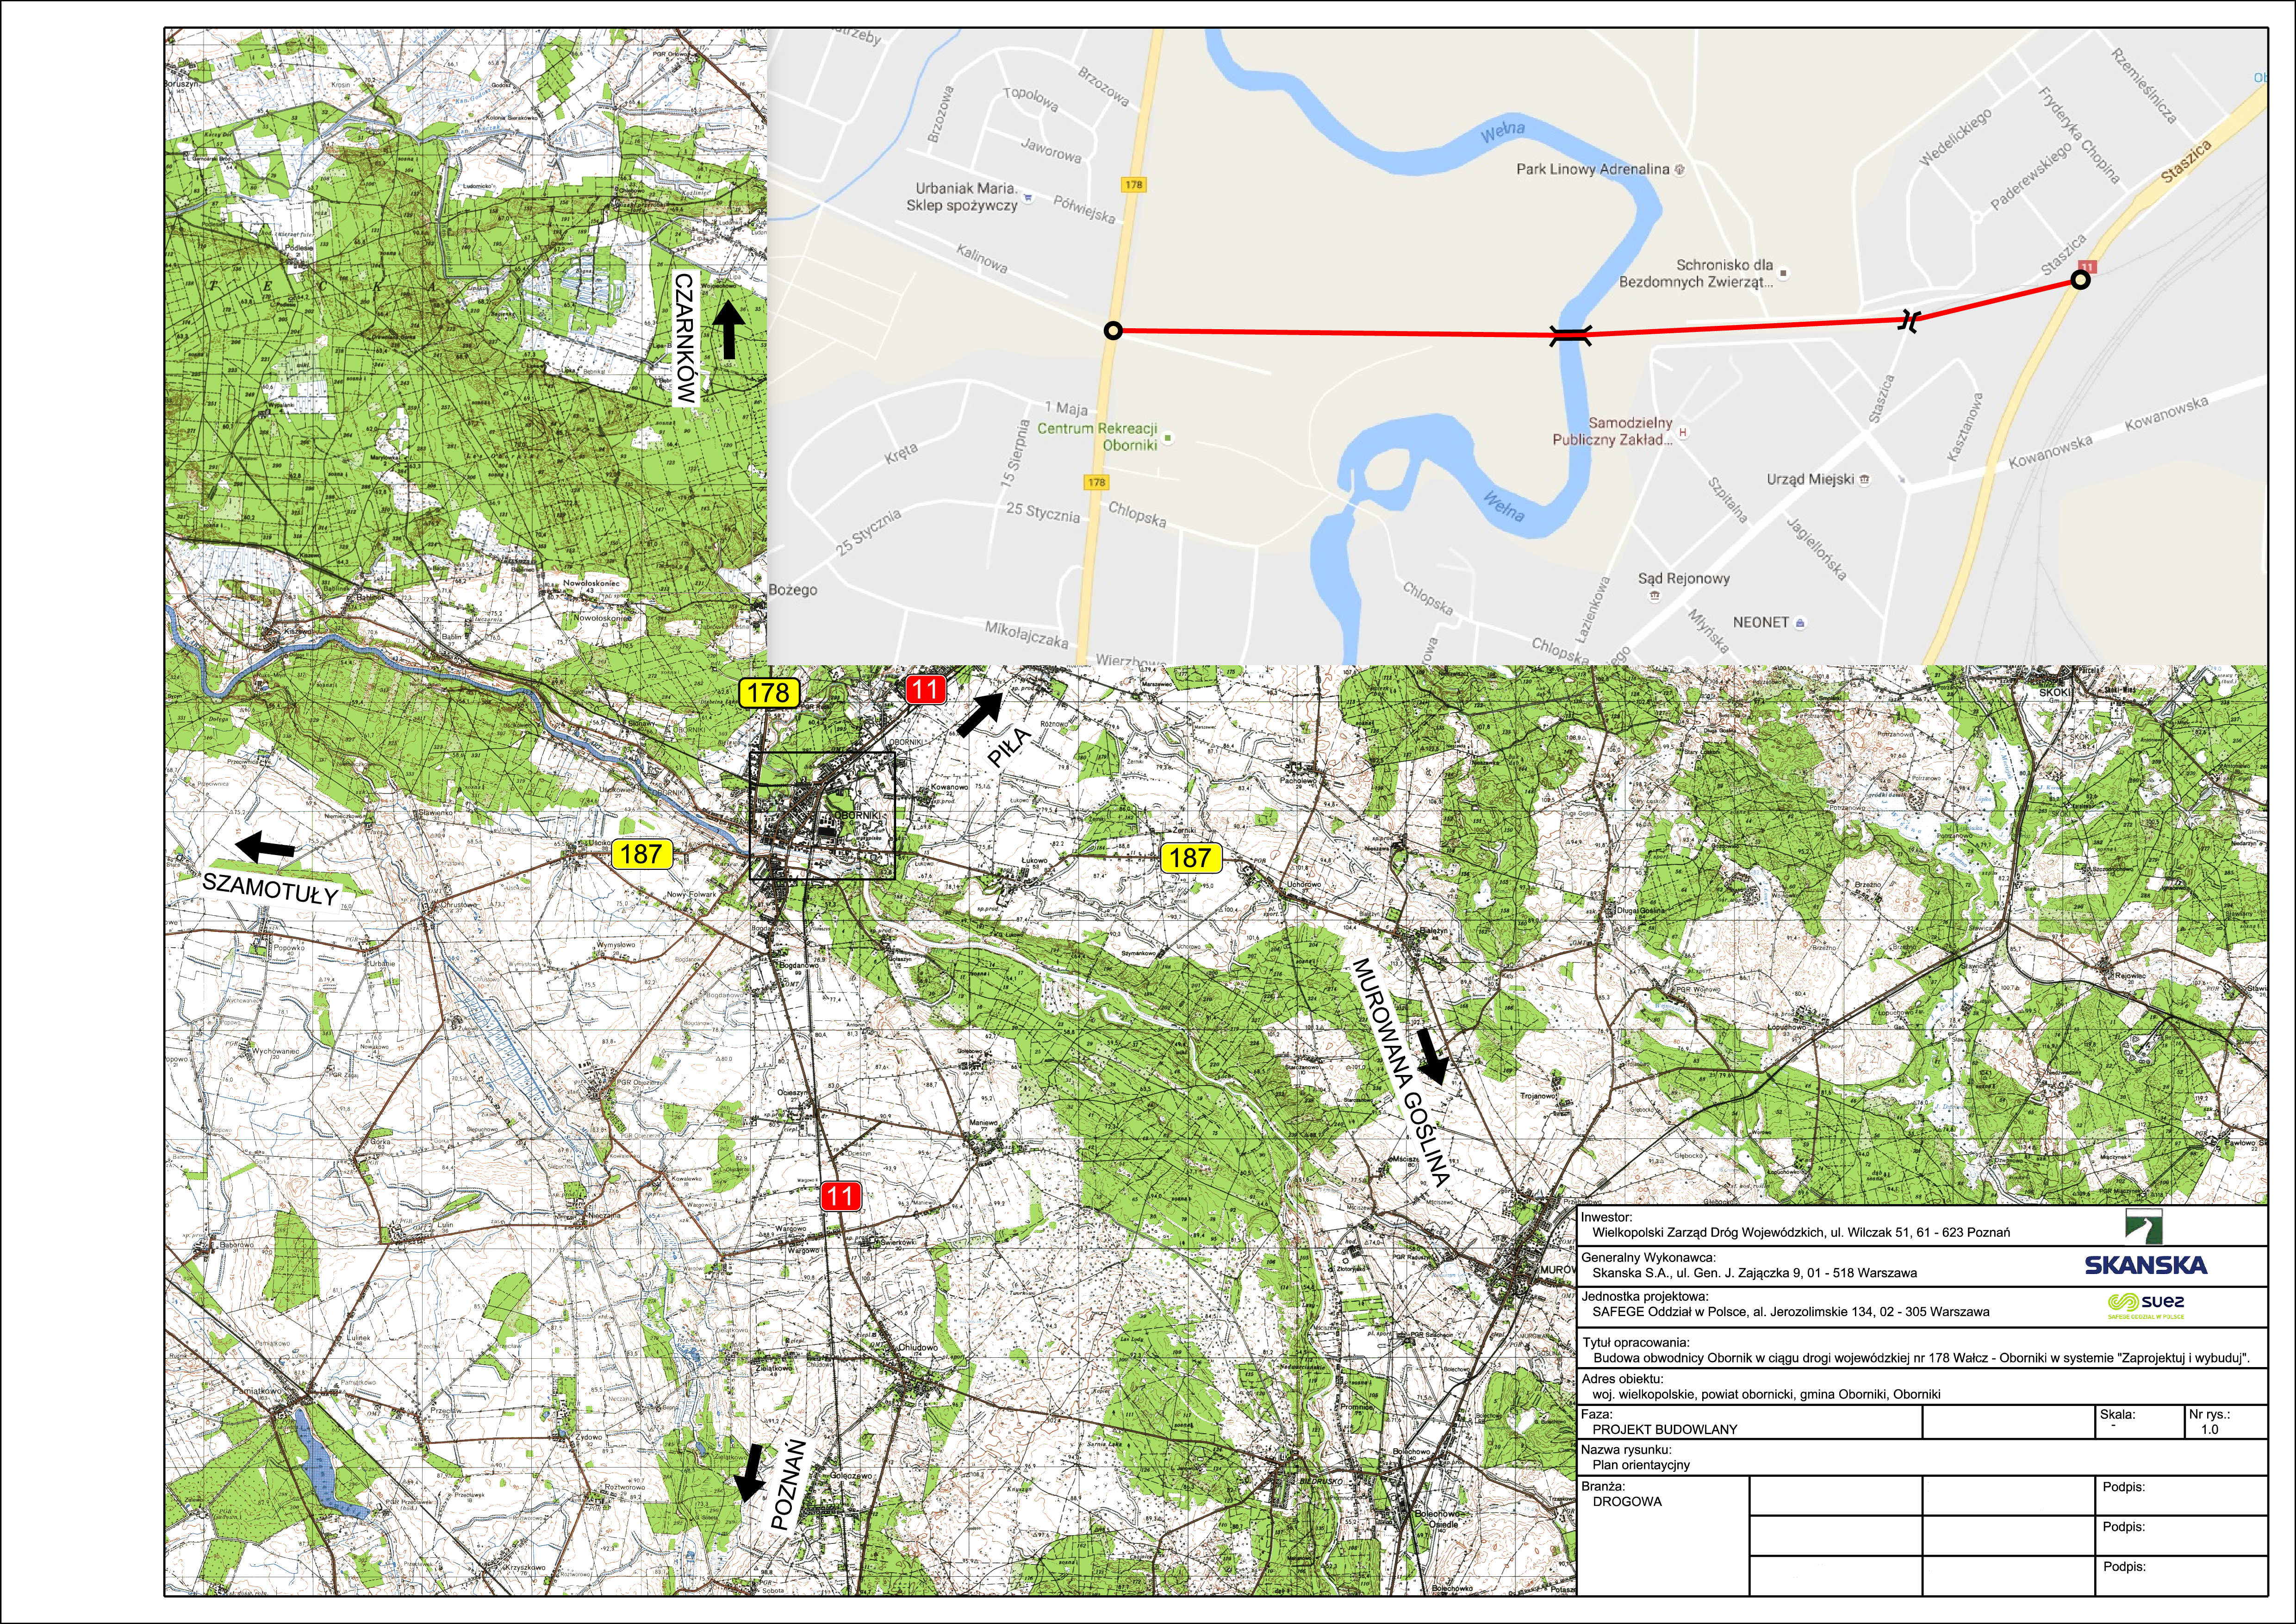Click the Urząd Miejski marker icon
The image size is (2296, 1624).
tap(1864, 479)
